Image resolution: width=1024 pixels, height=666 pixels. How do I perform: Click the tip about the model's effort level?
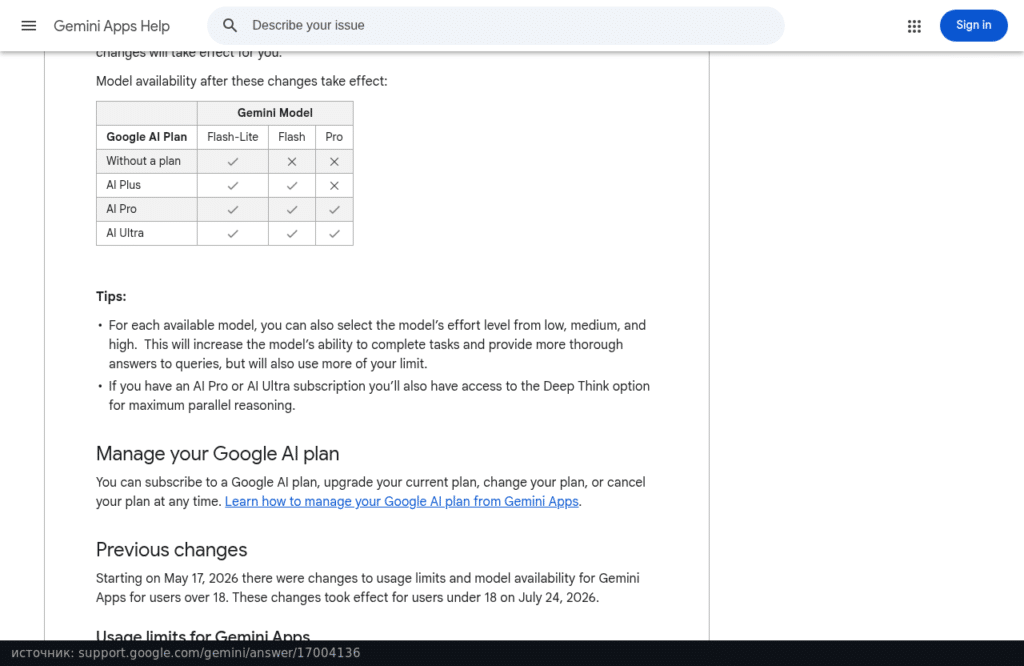pyautogui.click(x=377, y=345)
